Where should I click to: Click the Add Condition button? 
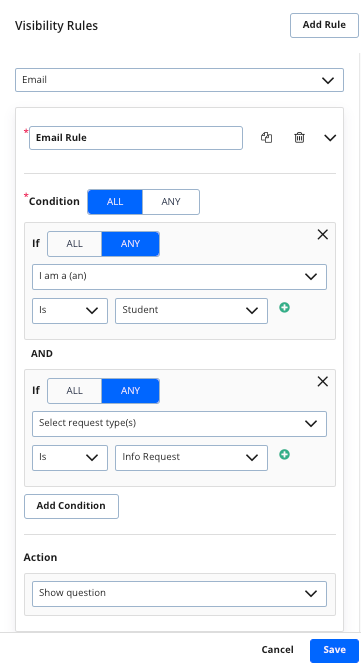71,506
